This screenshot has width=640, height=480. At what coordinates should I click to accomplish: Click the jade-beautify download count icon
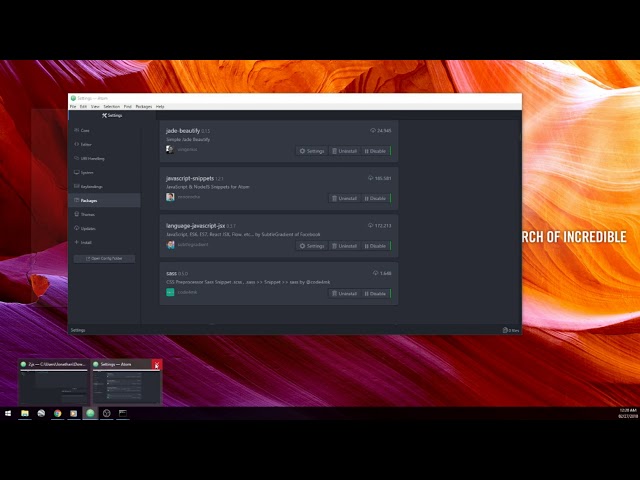[x=373, y=131]
